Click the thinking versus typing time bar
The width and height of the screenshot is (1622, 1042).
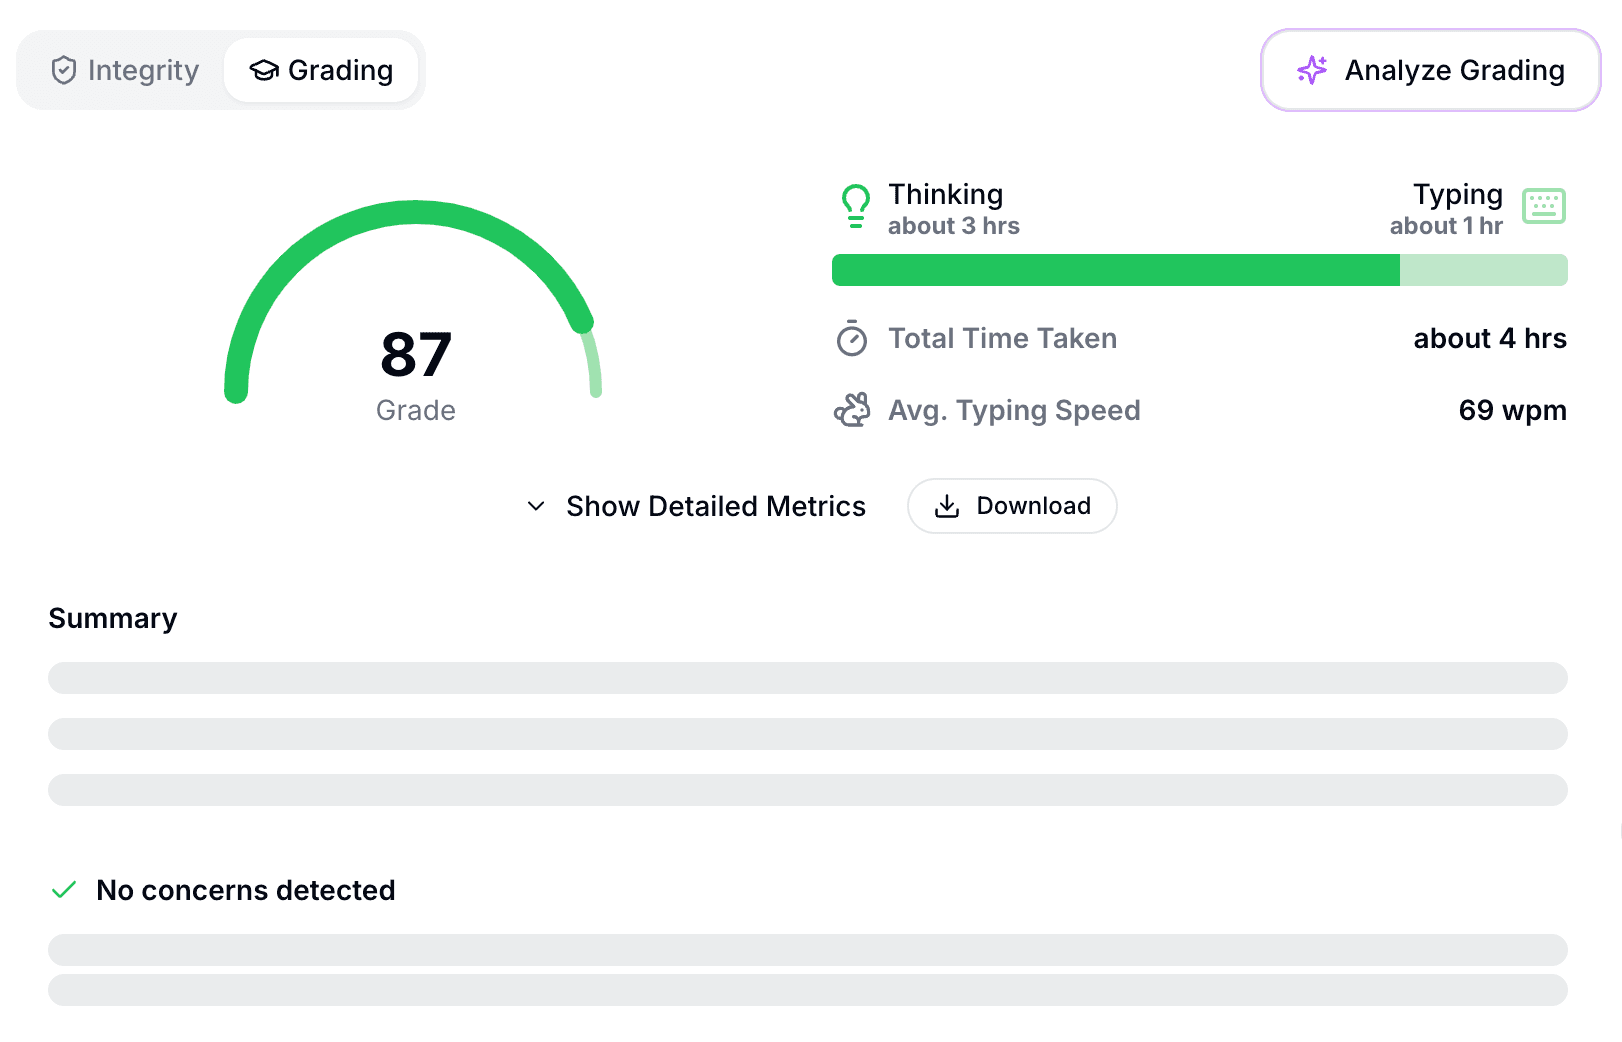coord(1200,270)
